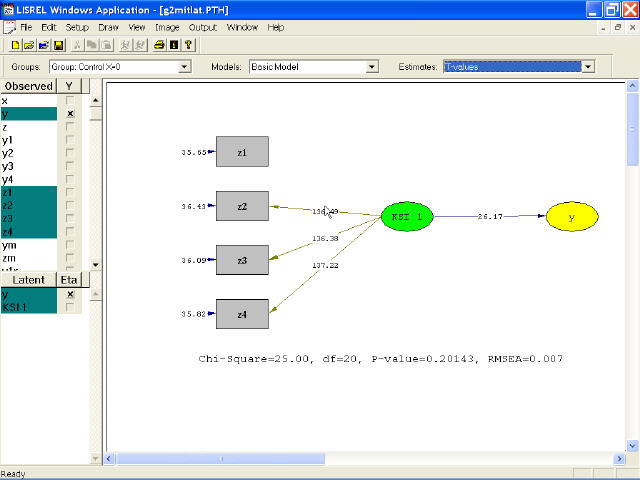Check the Y checkbox for variable x
The width and height of the screenshot is (640, 480).
(70, 101)
